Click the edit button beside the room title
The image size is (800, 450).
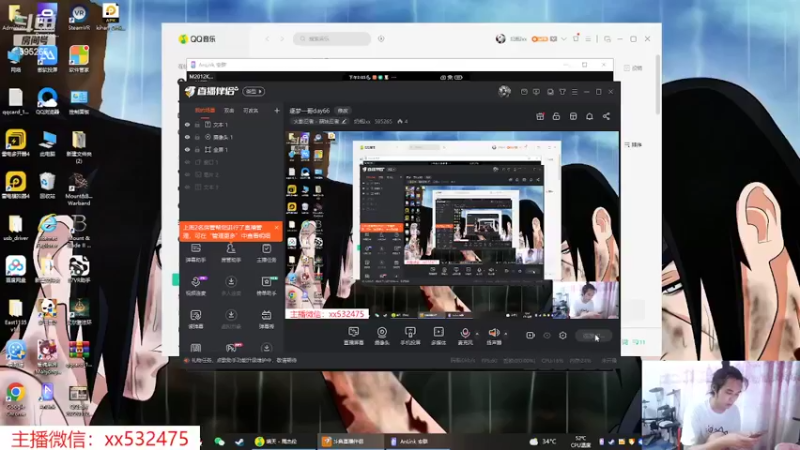click(x=342, y=111)
